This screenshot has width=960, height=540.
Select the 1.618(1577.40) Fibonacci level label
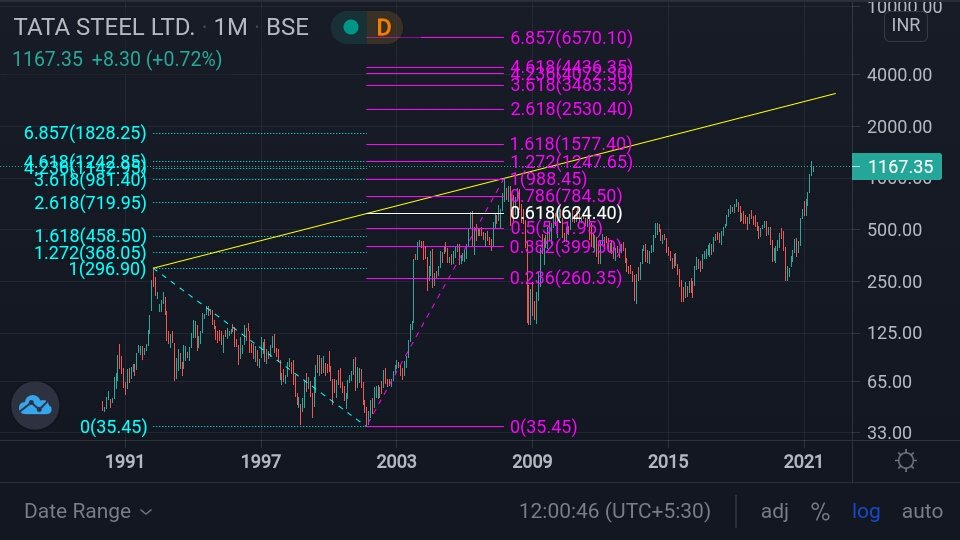click(x=571, y=144)
